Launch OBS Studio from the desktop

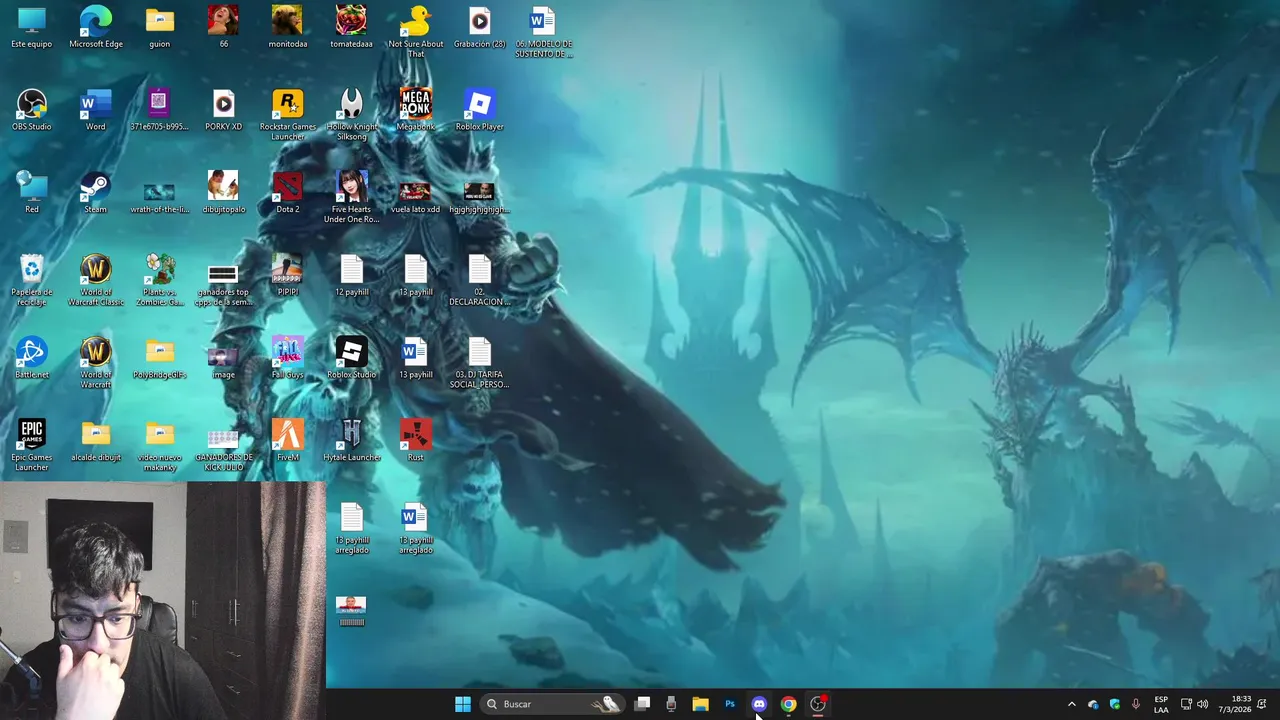(x=32, y=110)
